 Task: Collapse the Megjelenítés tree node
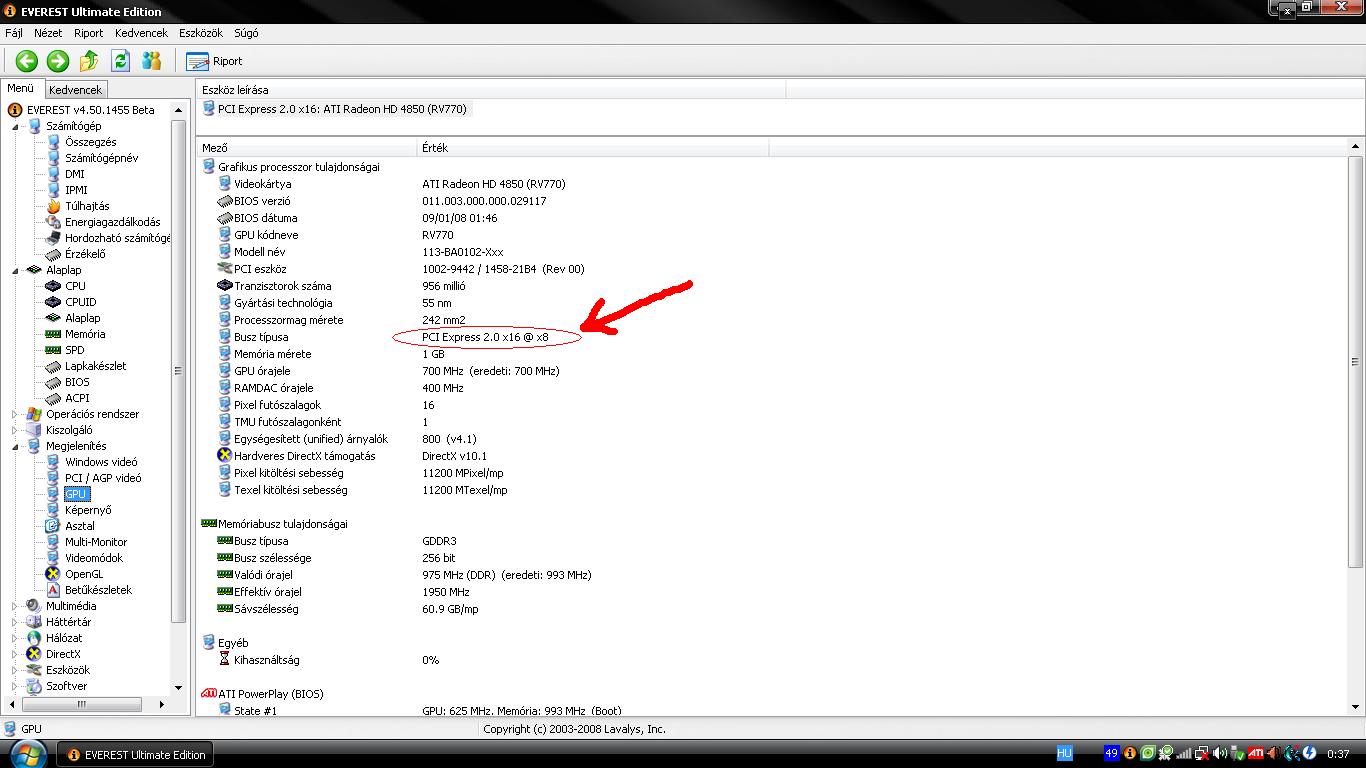coord(15,447)
